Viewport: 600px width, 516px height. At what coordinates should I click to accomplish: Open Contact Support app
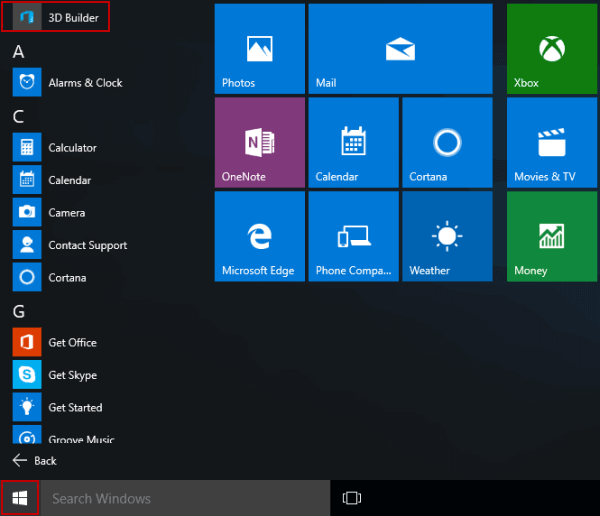[x=70, y=245]
